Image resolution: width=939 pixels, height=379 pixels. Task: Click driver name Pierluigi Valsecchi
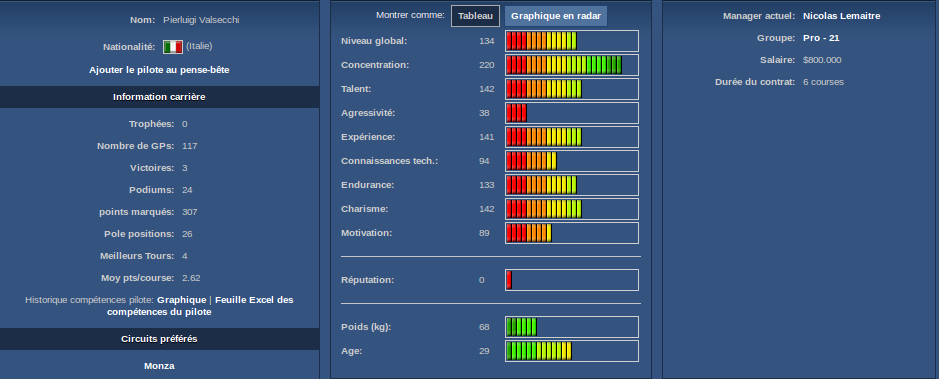(x=201, y=20)
